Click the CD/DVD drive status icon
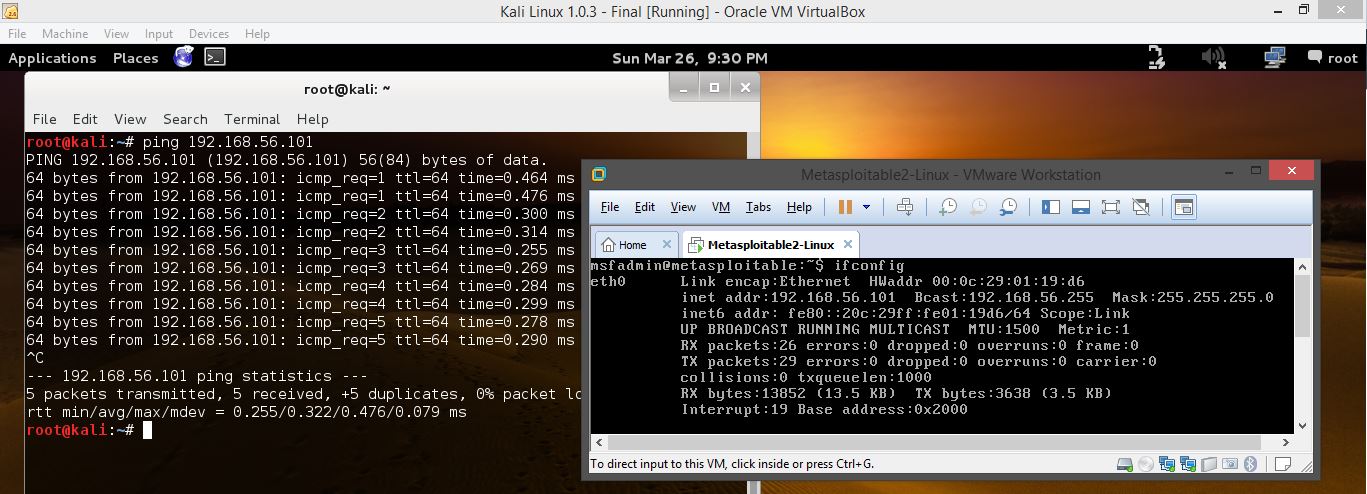Viewport: 1367px width, 494px height. [1146, 464]
